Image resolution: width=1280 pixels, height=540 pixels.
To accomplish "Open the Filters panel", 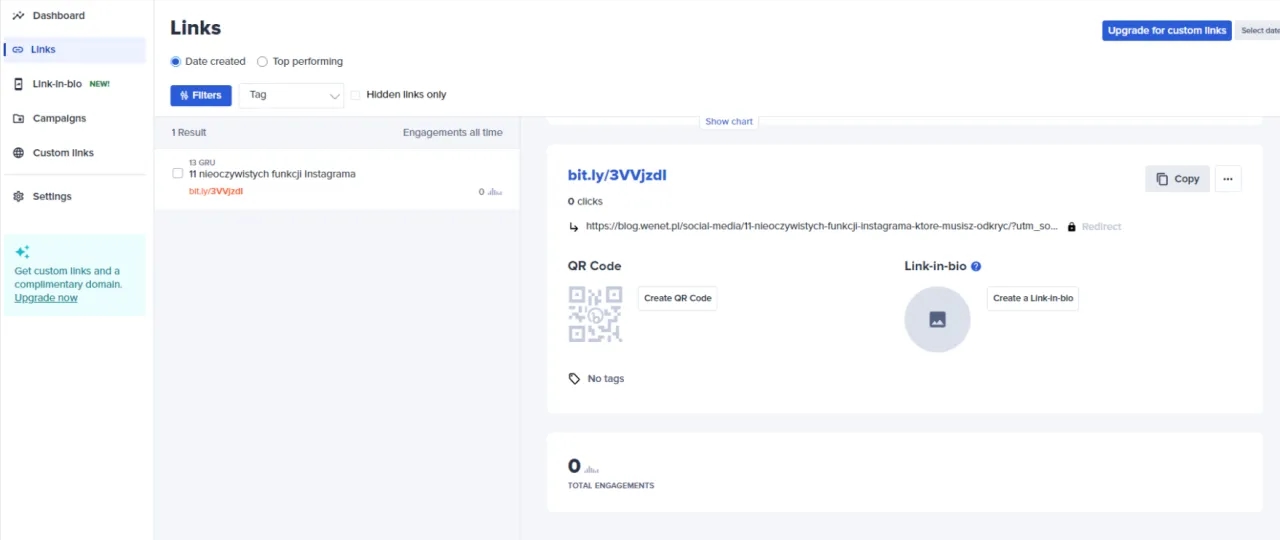I will point(201,95).
